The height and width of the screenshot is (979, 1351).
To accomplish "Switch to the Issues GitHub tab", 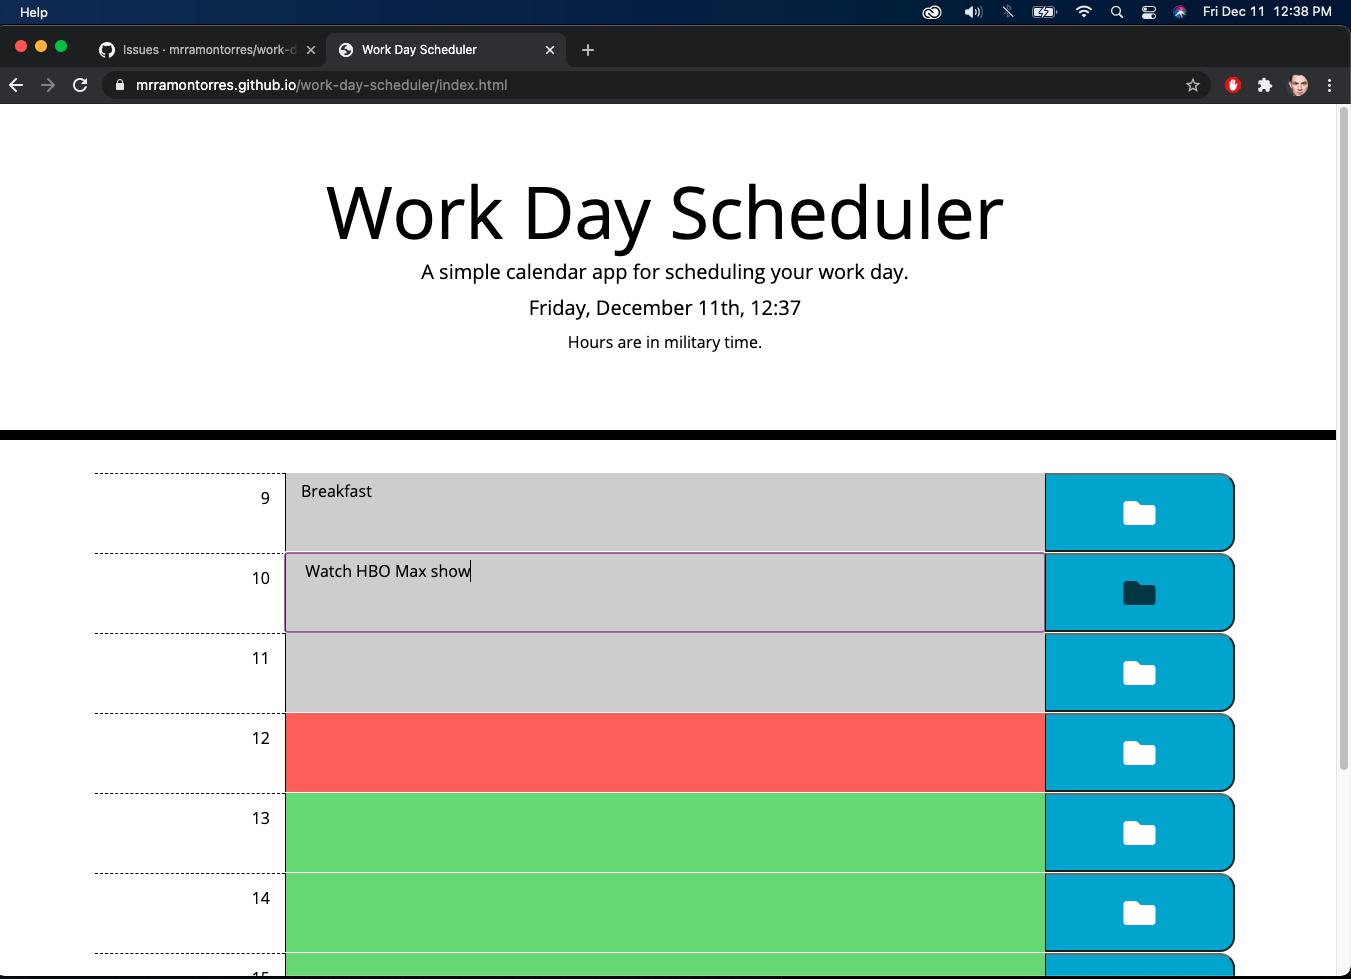I will tap(208, 50).
